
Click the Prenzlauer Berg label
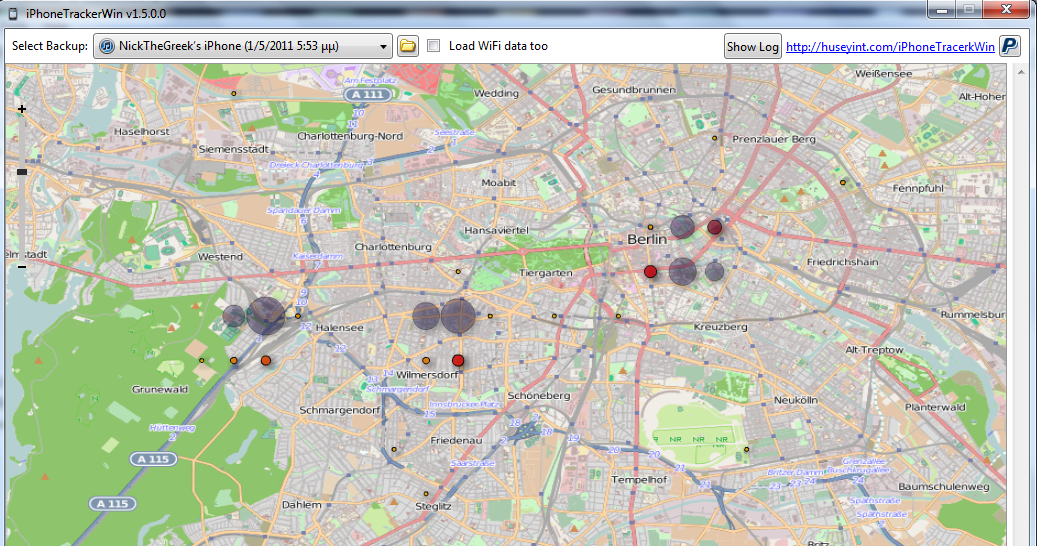point(774,139)
